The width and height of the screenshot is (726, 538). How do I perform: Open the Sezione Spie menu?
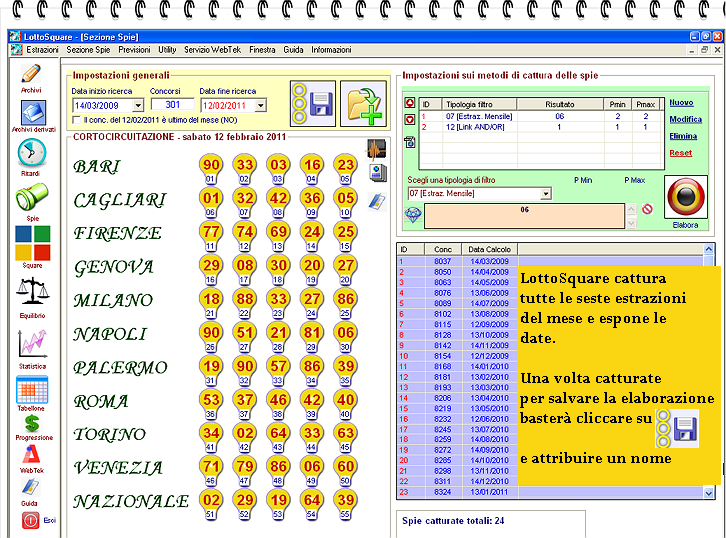(x=88, y=50)
